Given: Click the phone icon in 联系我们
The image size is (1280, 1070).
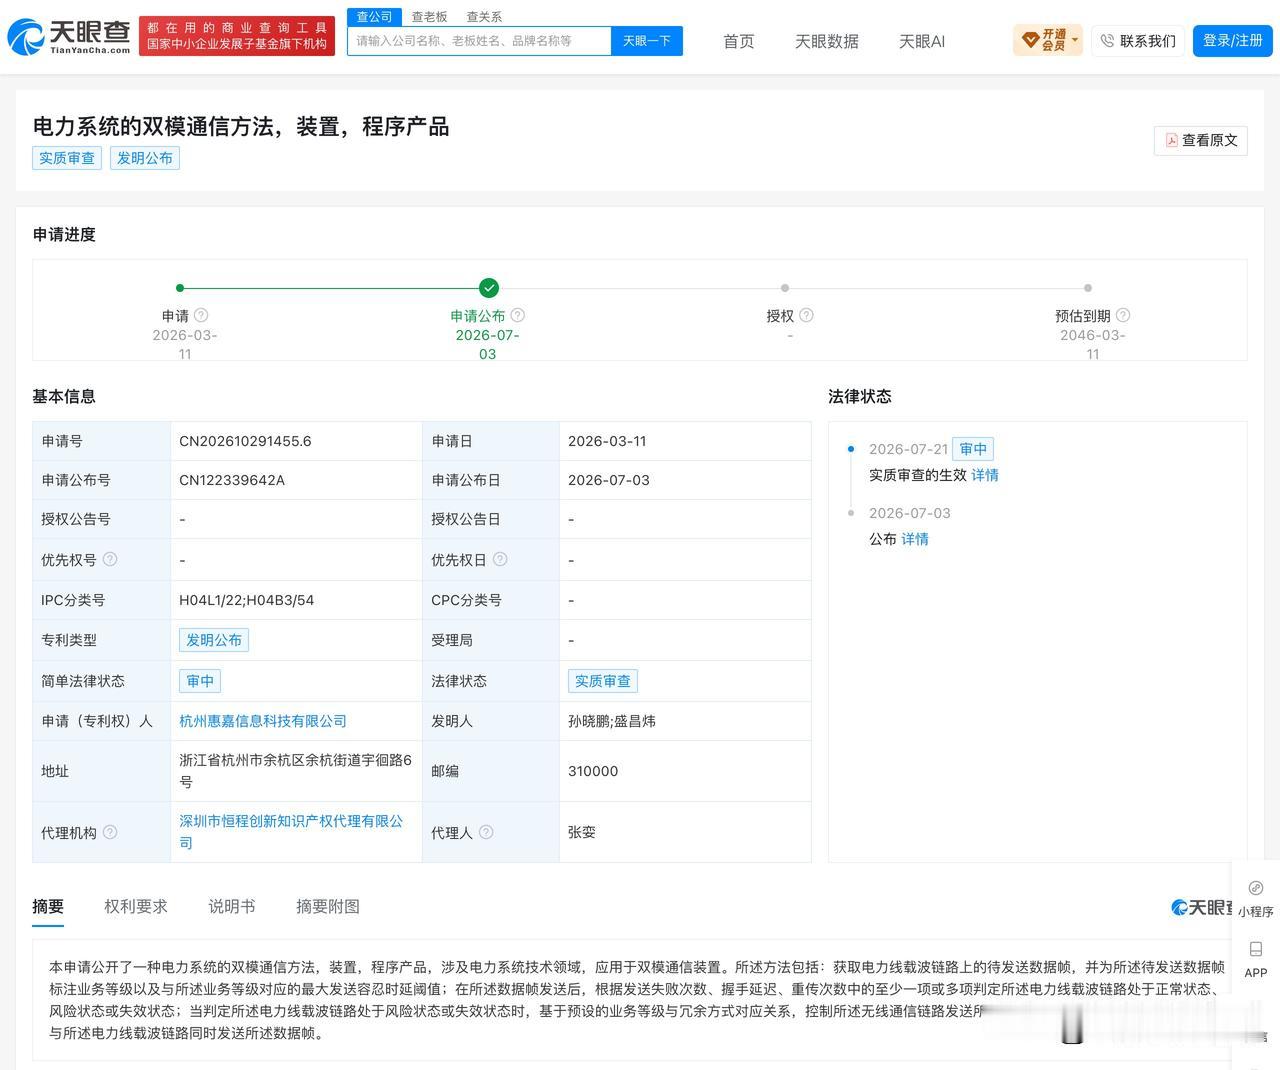Looking at the screenshot, I should click(1107, 41).
